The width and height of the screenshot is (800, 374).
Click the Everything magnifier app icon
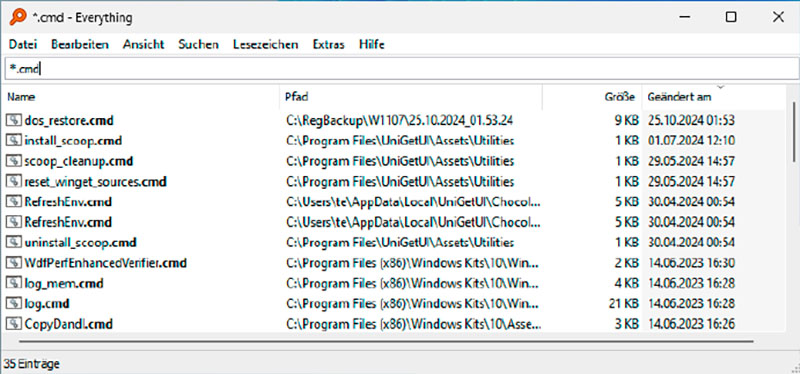pyautogui.click(x=17, y=18)
